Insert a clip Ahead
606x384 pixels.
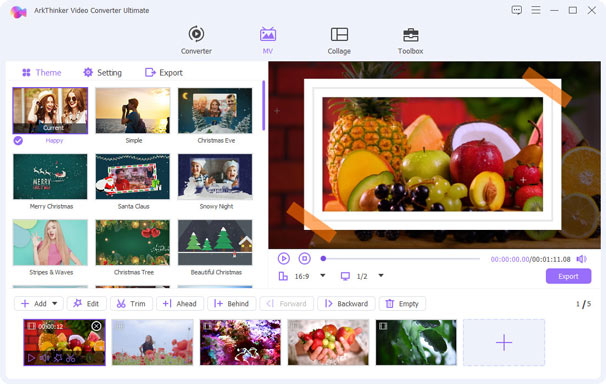(x=180, y=304)
